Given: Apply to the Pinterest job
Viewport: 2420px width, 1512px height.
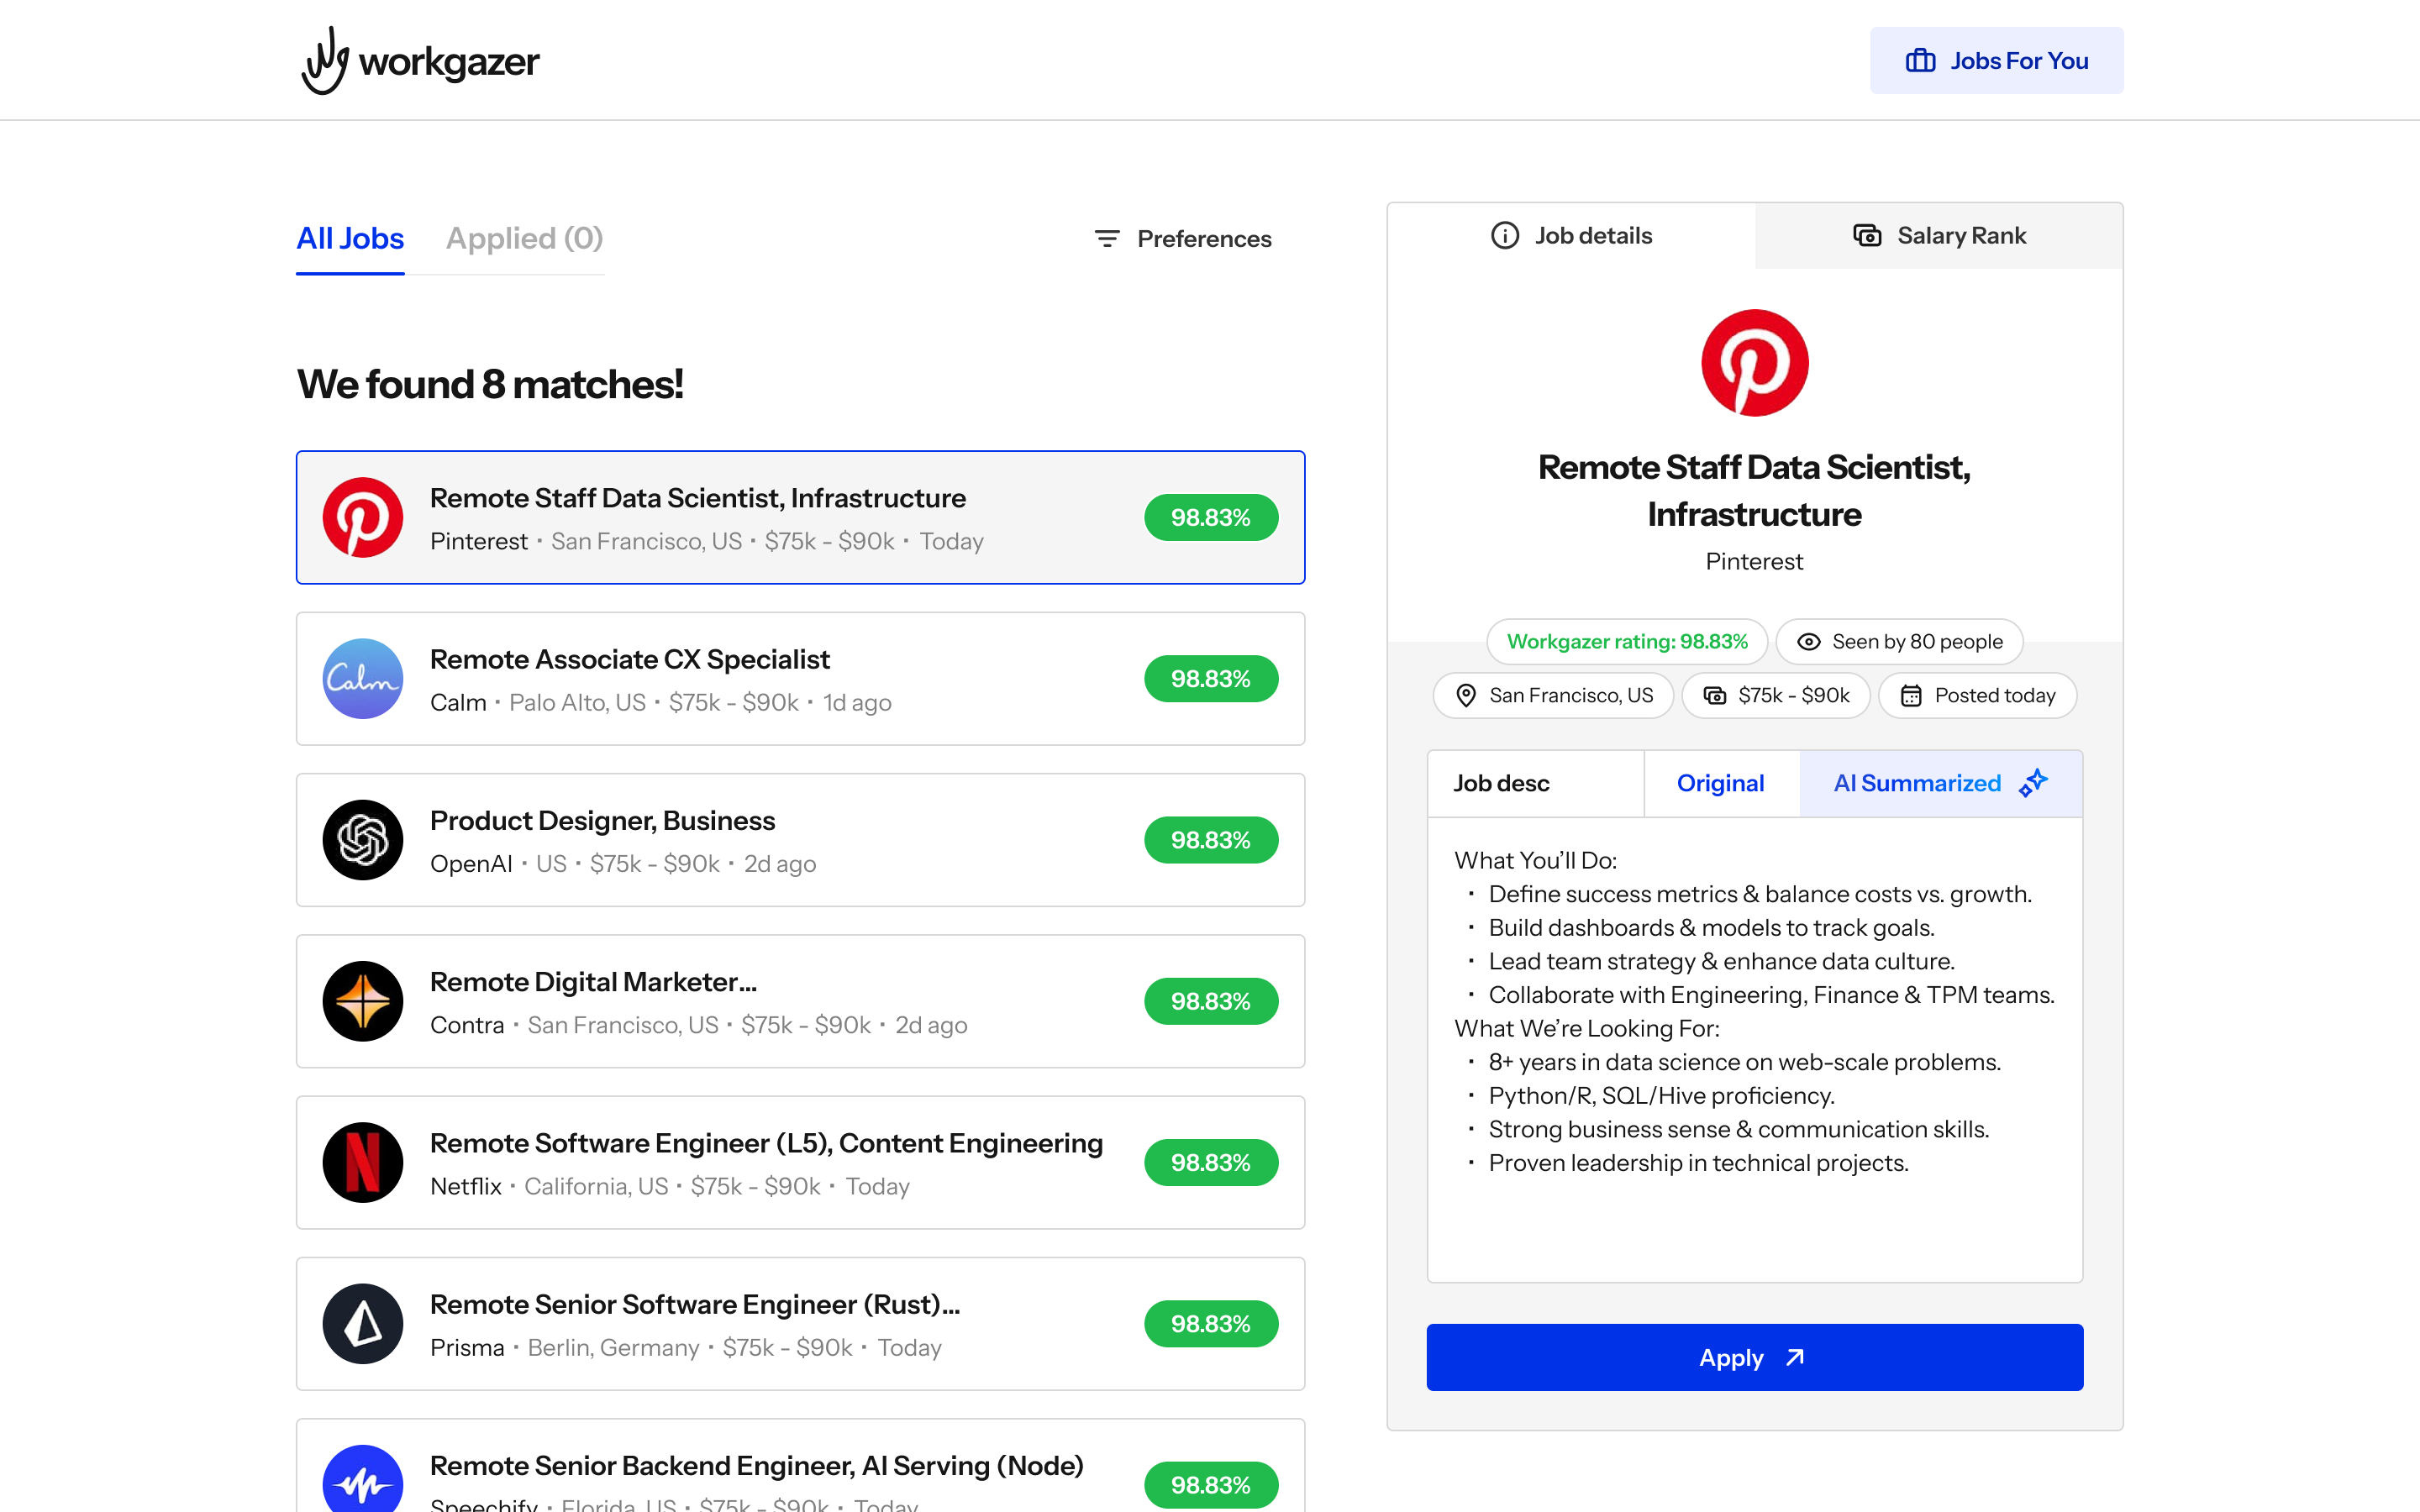Looking at the screenshot, I should click(1754, 1358).
